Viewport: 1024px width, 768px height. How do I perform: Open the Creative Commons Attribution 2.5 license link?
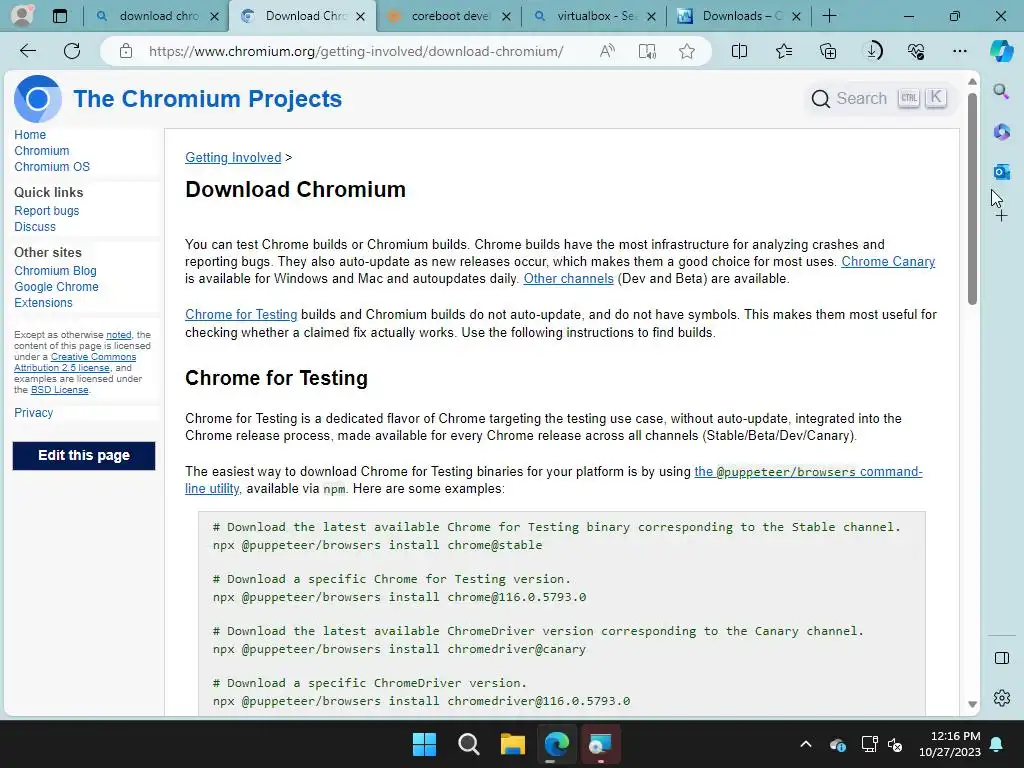[75, 362]
